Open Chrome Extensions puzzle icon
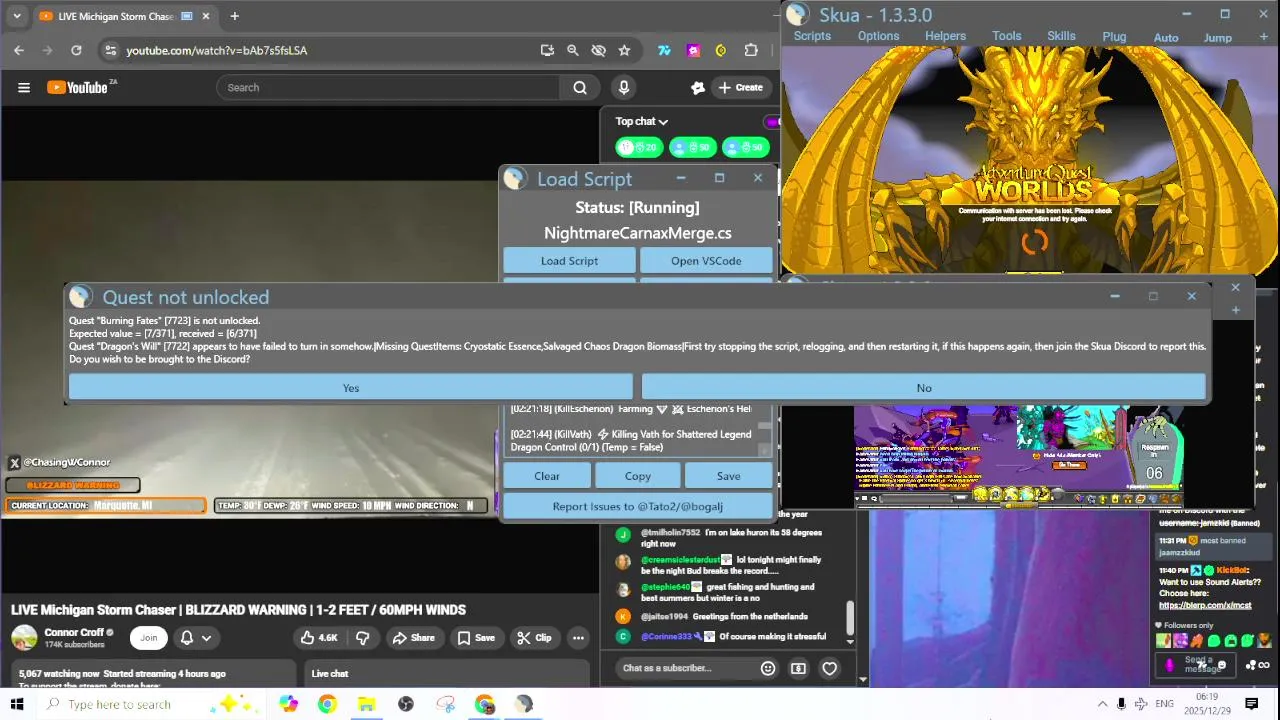 [751, 50]
